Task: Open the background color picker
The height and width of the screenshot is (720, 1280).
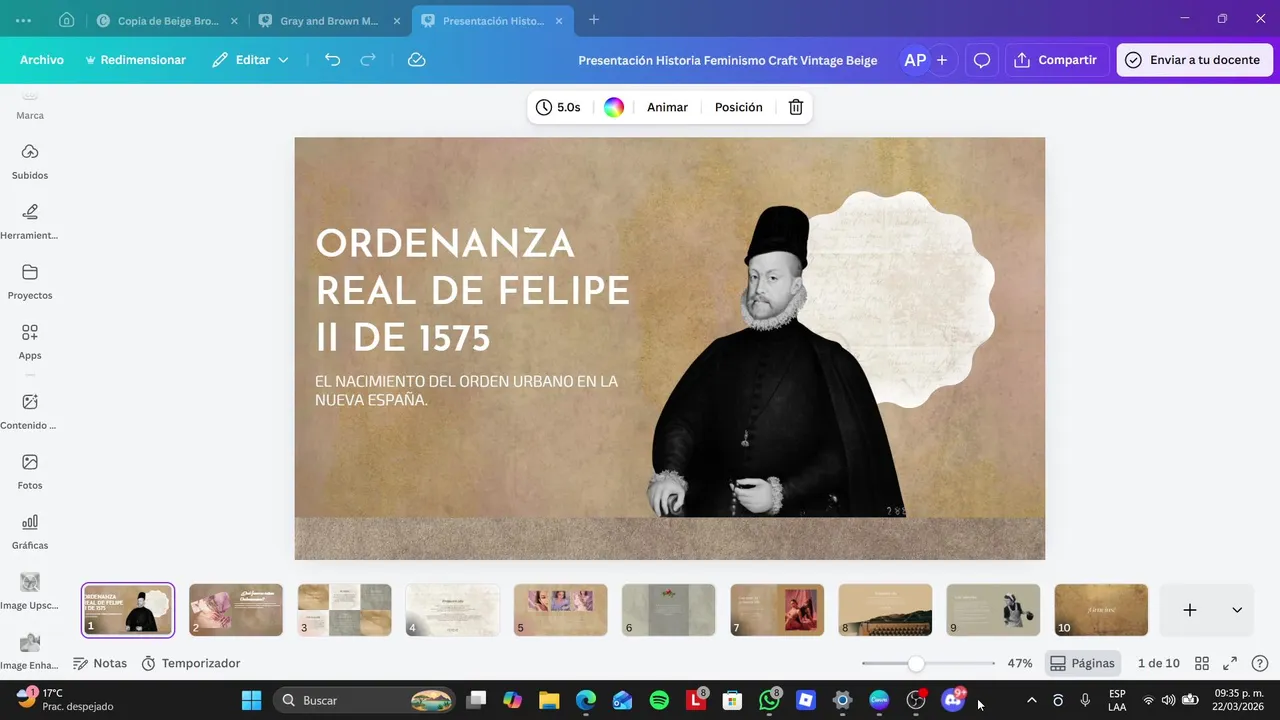Action: coord(614,107)
